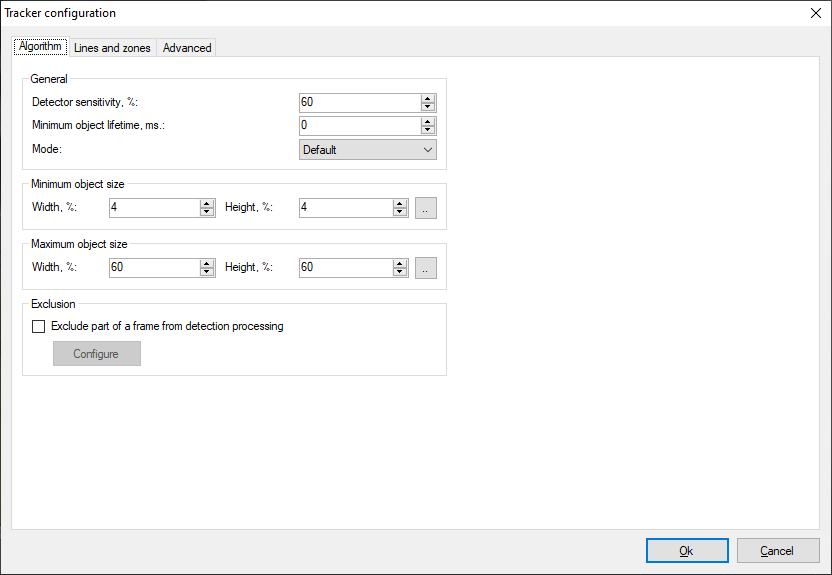Decrease Detector sensitivity using down arrow

click(428, 107)
